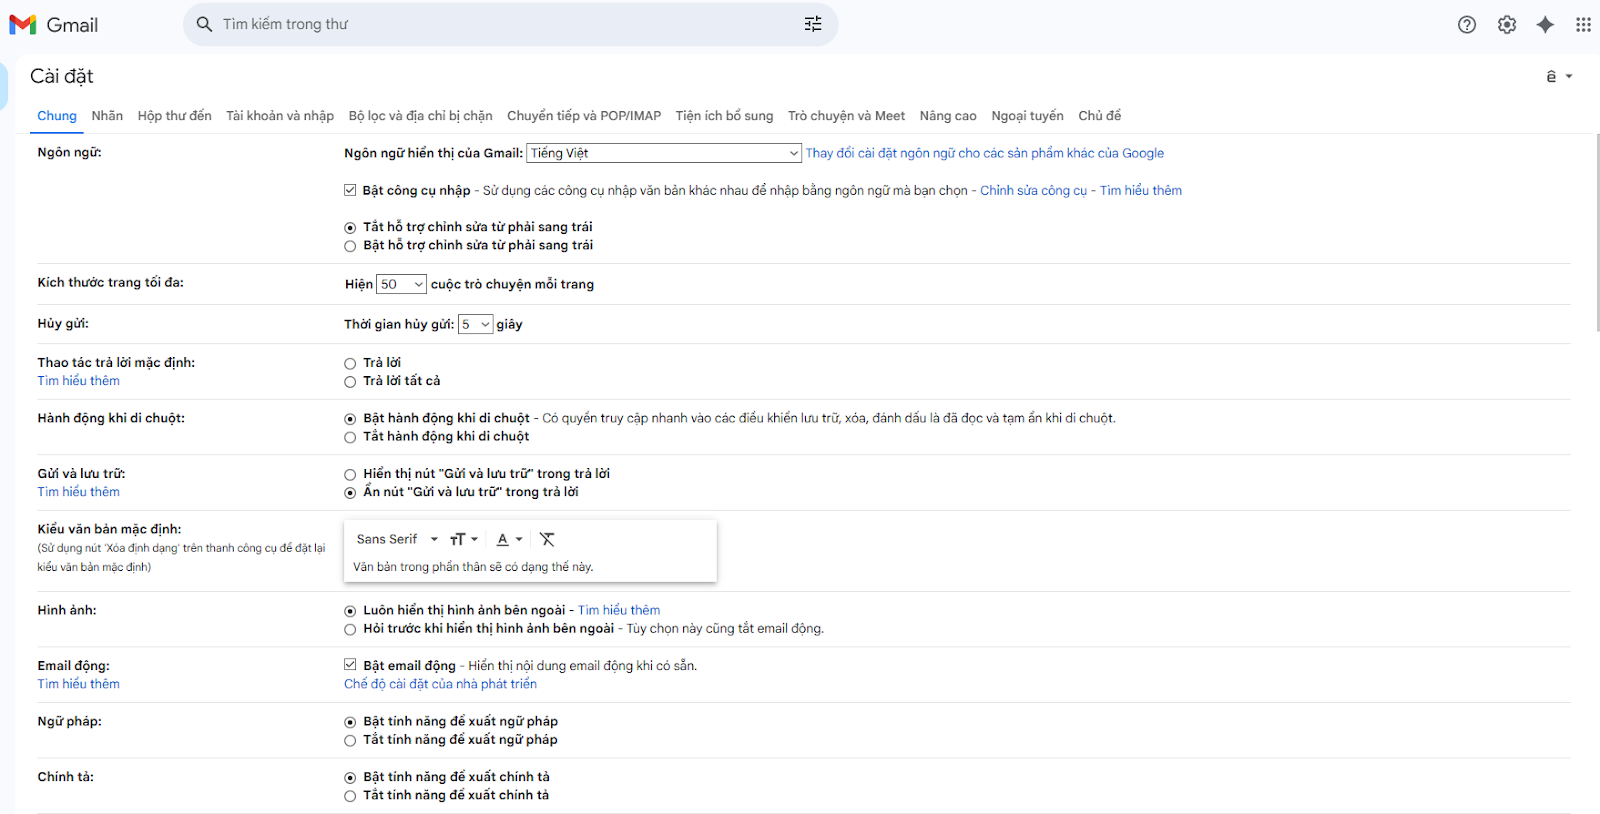Expand the text size dropdown arrow
1600x814 pixels.
tap(475, 539)
